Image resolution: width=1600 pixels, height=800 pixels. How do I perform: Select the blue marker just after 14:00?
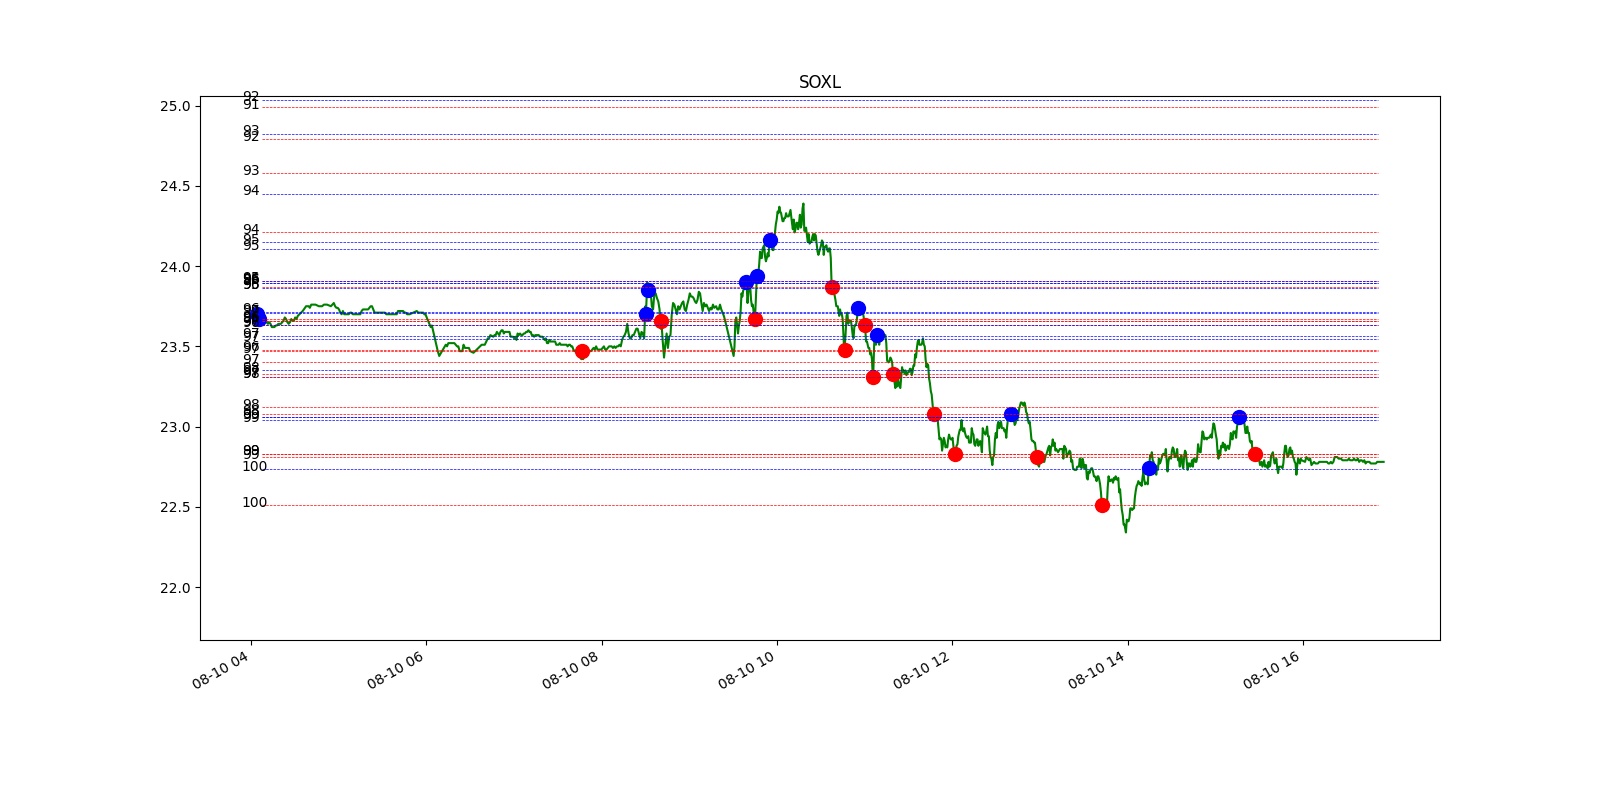click(x=1149, y=468)
